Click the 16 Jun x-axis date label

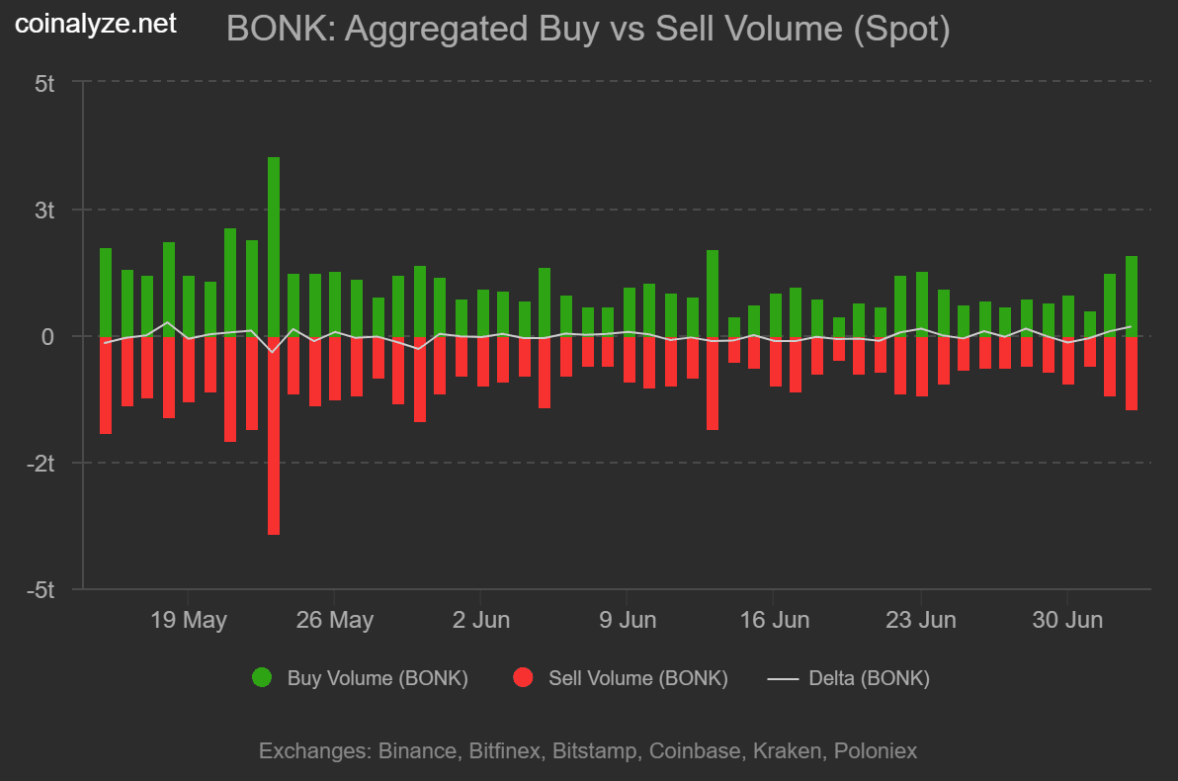point(775,620)
